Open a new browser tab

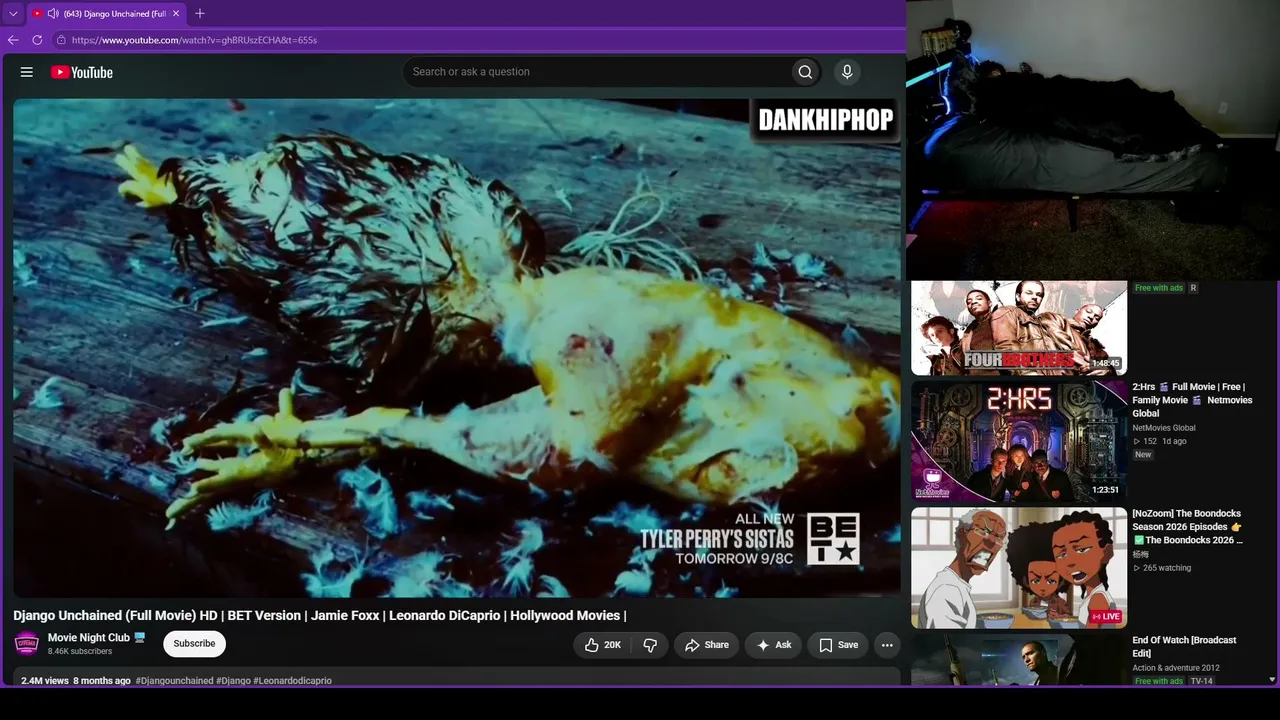pos(200,14)
